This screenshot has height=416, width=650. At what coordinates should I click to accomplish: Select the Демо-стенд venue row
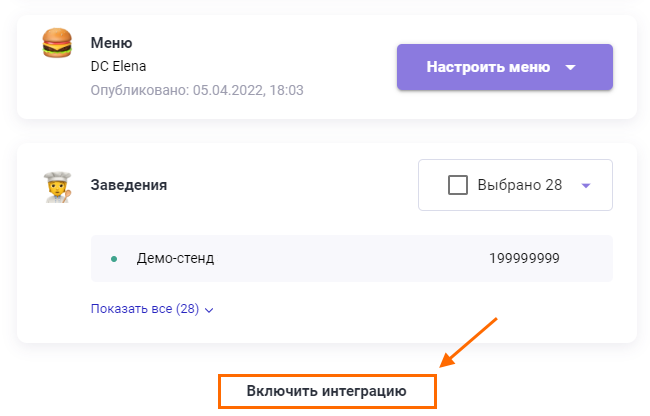tap(350, 259)
